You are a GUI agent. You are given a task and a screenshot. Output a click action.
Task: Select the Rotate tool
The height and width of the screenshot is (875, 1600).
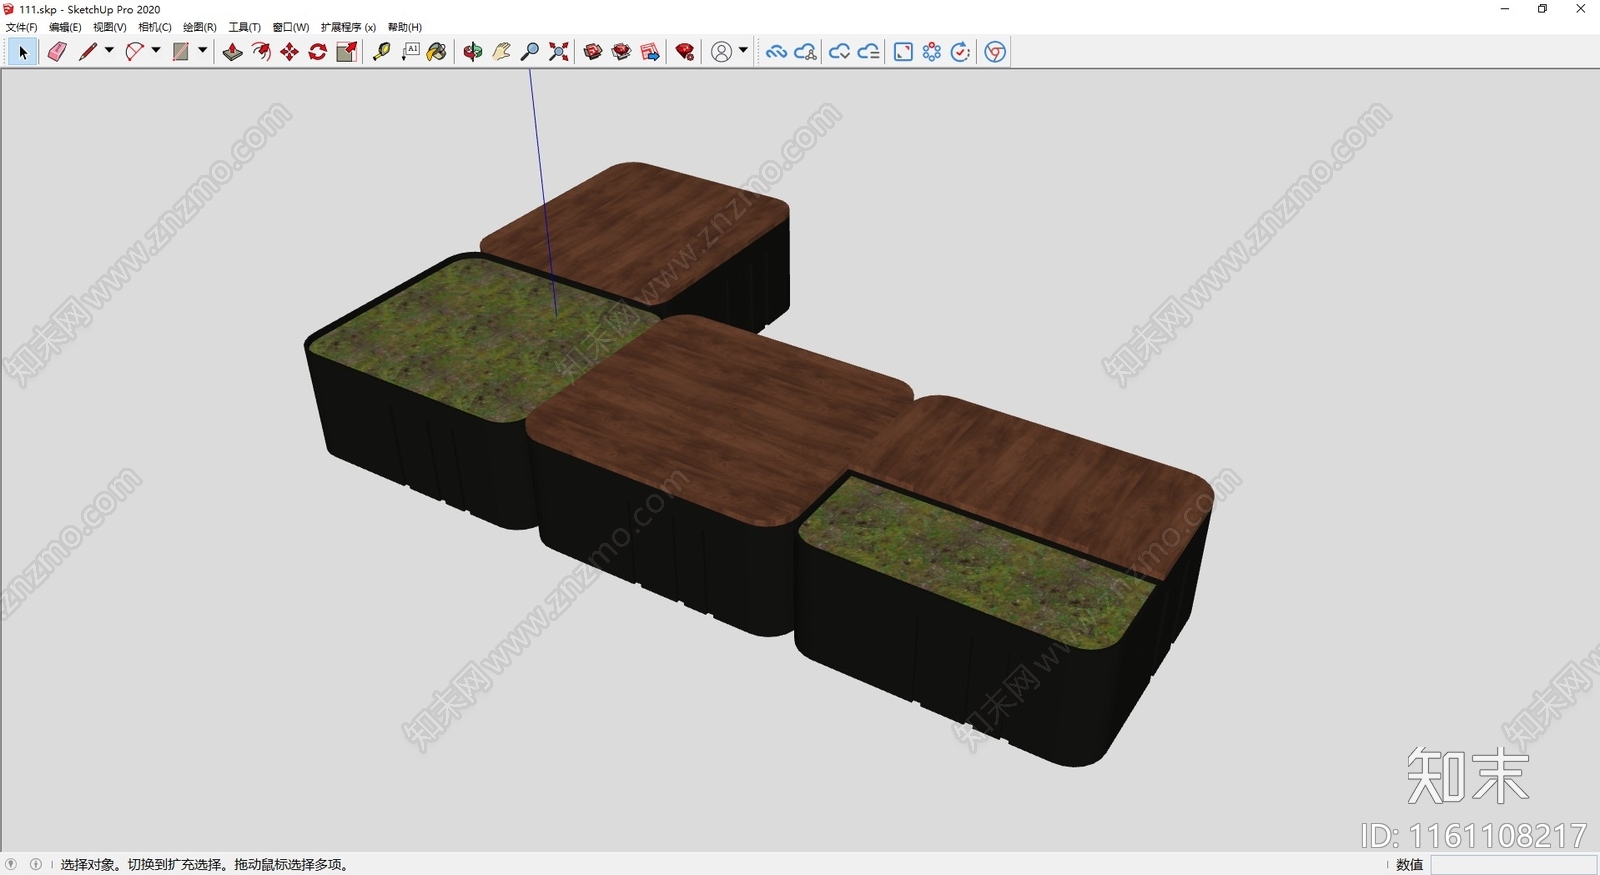click(318, 52)
